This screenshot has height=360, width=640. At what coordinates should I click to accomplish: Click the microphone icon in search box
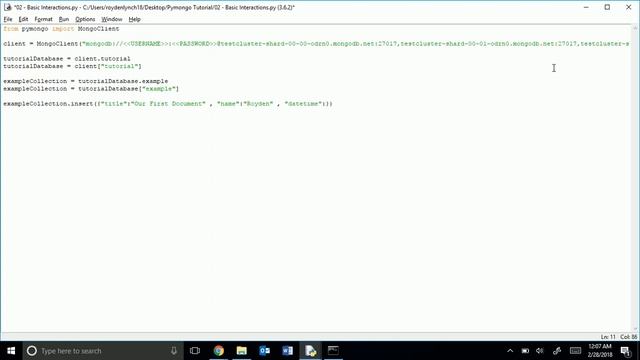tap(174, 351)
